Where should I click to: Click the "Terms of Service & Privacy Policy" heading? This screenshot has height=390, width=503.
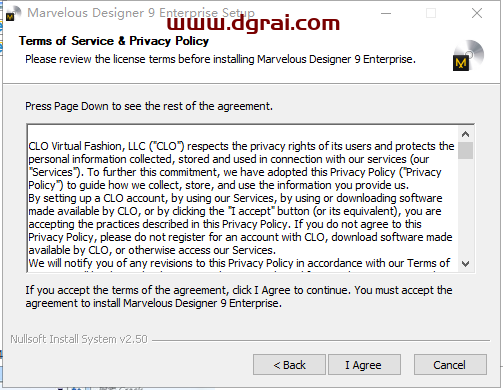114,41
